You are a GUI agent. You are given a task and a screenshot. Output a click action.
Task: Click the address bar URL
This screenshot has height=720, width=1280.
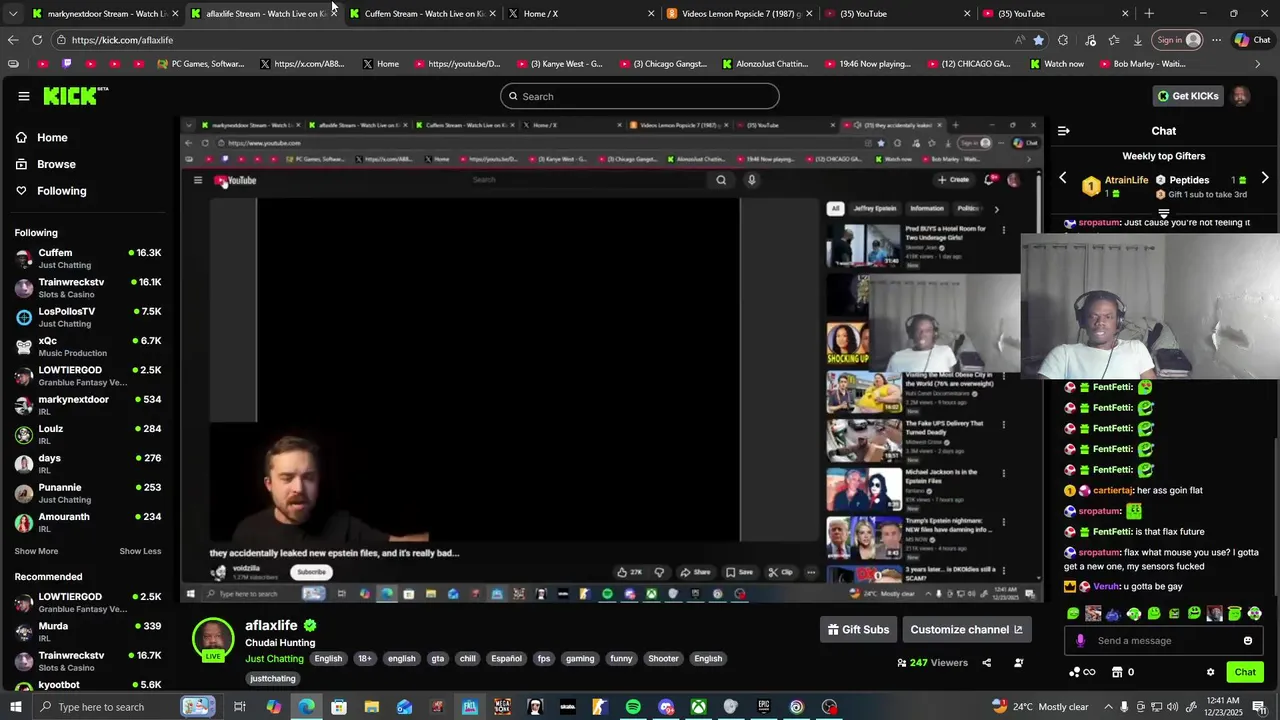pos(122,40)
